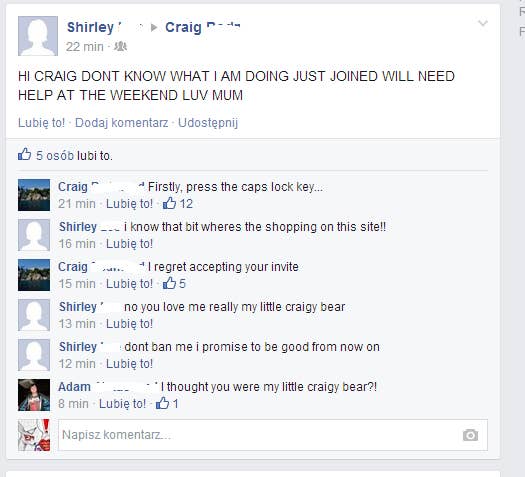Open Craig's landscape avatar on first comment
Screen dimensions: 525x477
coord(34,195)
